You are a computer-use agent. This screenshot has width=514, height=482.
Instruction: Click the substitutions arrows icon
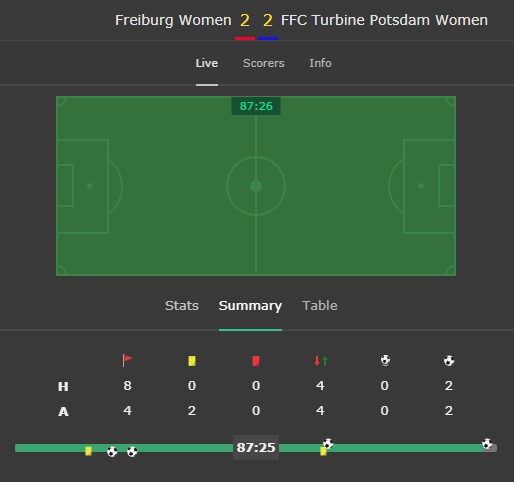point(320,361)
